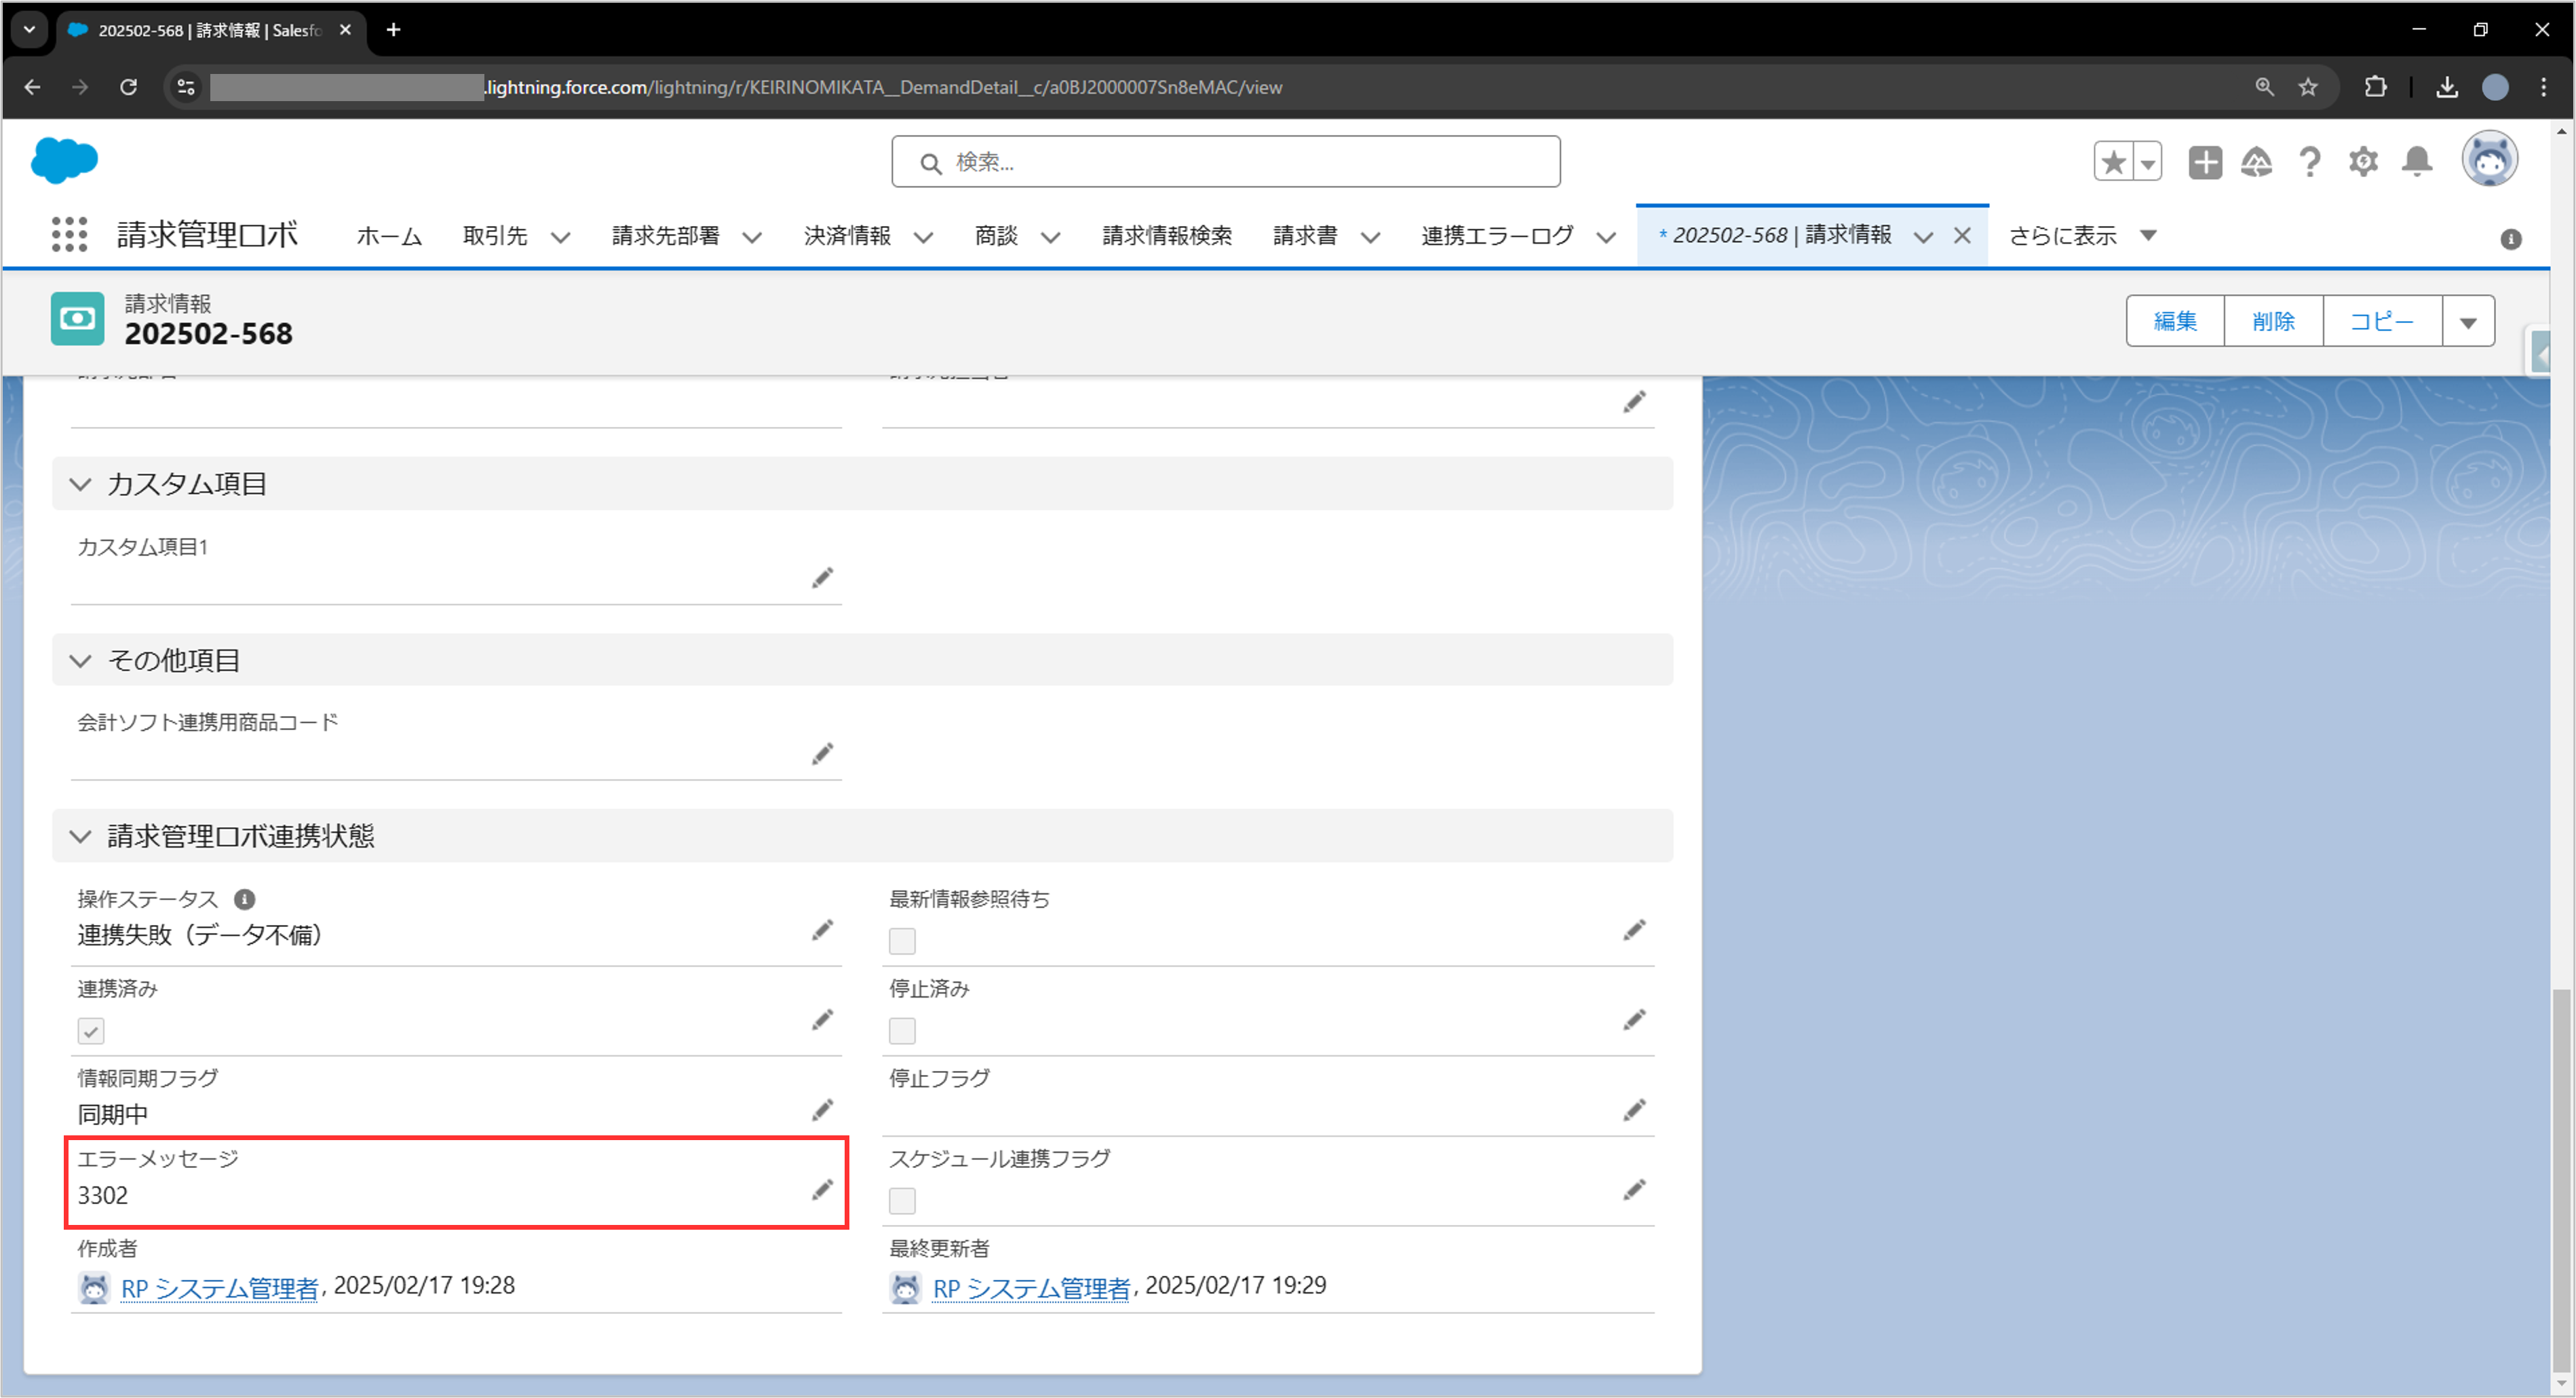This screenshot has height=1398, width=2576.
Task: Open the RP システム管理者 creator link
Action: [219, 1288]
